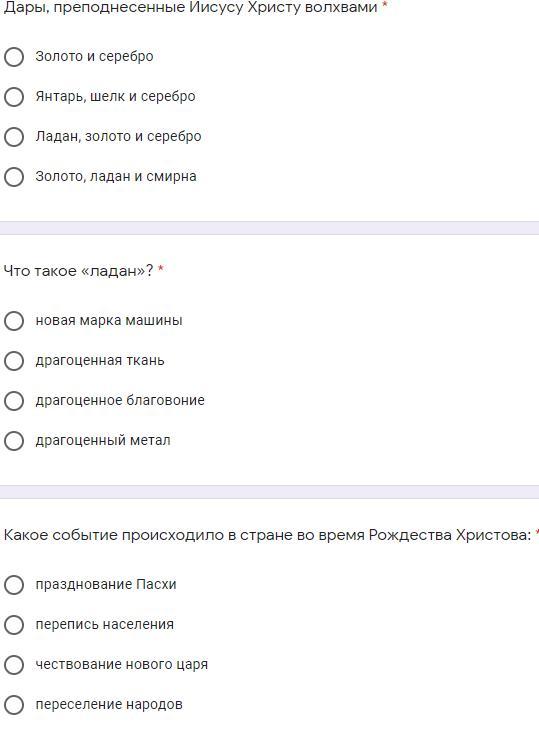Pick the answer драгоценное благовоние
The width and height of the screenshot is (539, 742).
(x=14, y=401)
